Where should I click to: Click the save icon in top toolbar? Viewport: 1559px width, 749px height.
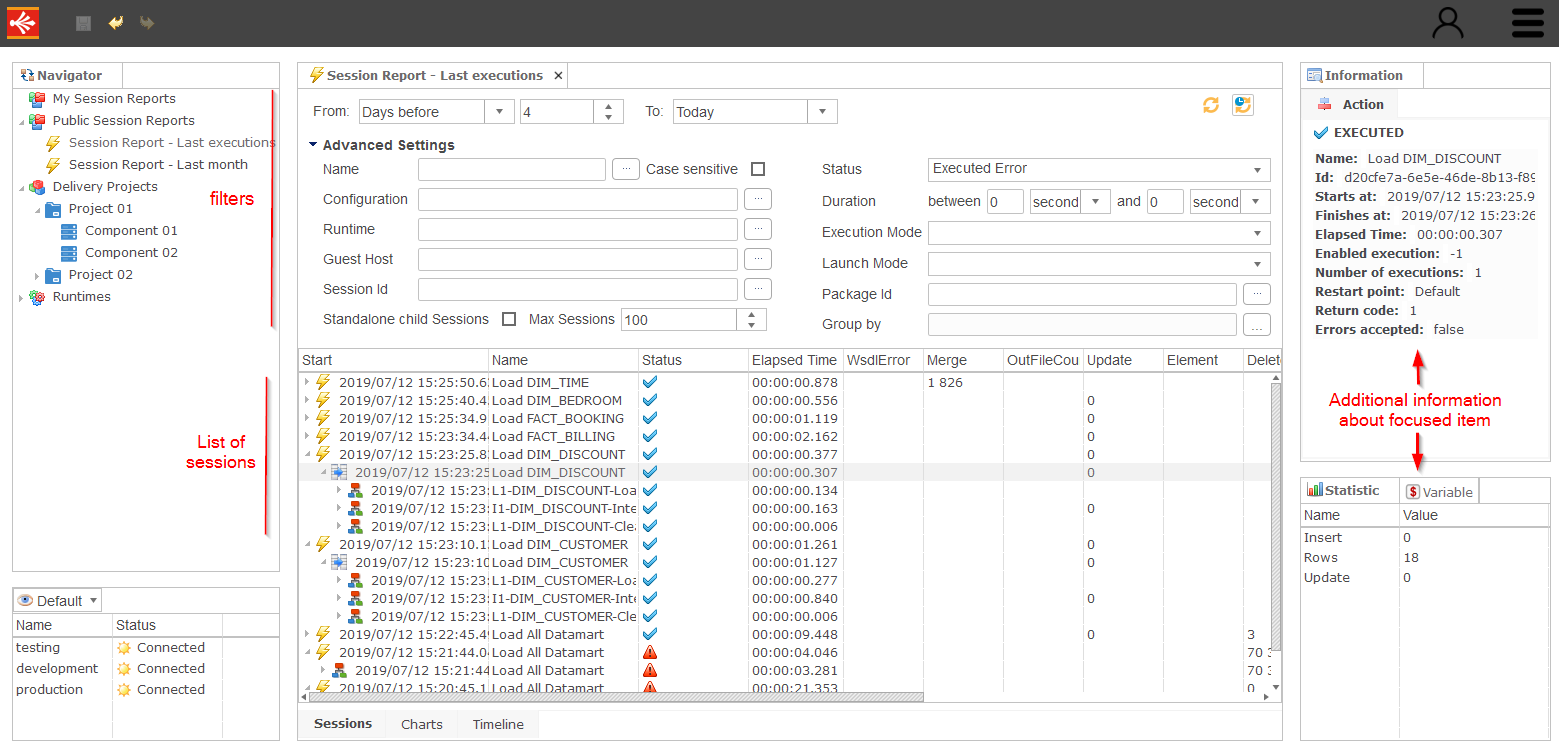(x=84, y=22)
